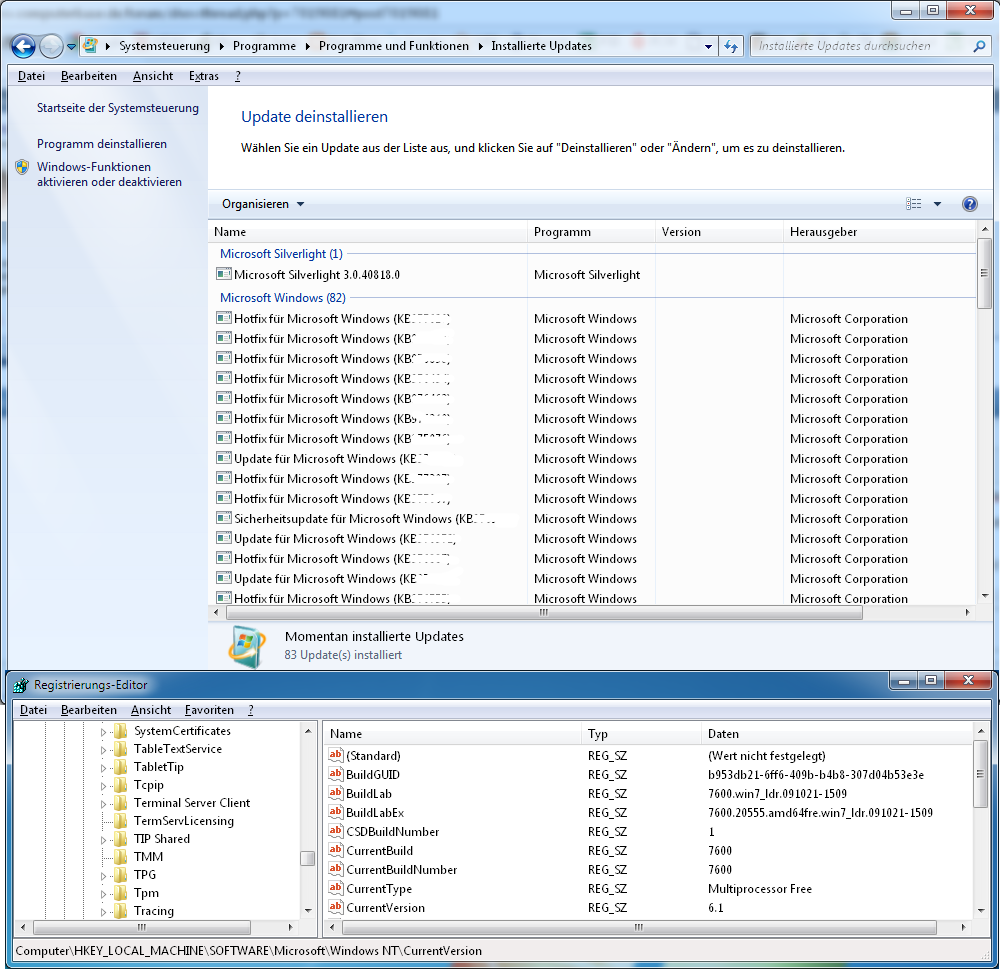Open the Favoriten menu in Registrierungs-Editor

pyautogui.click(x=209, y=710)
